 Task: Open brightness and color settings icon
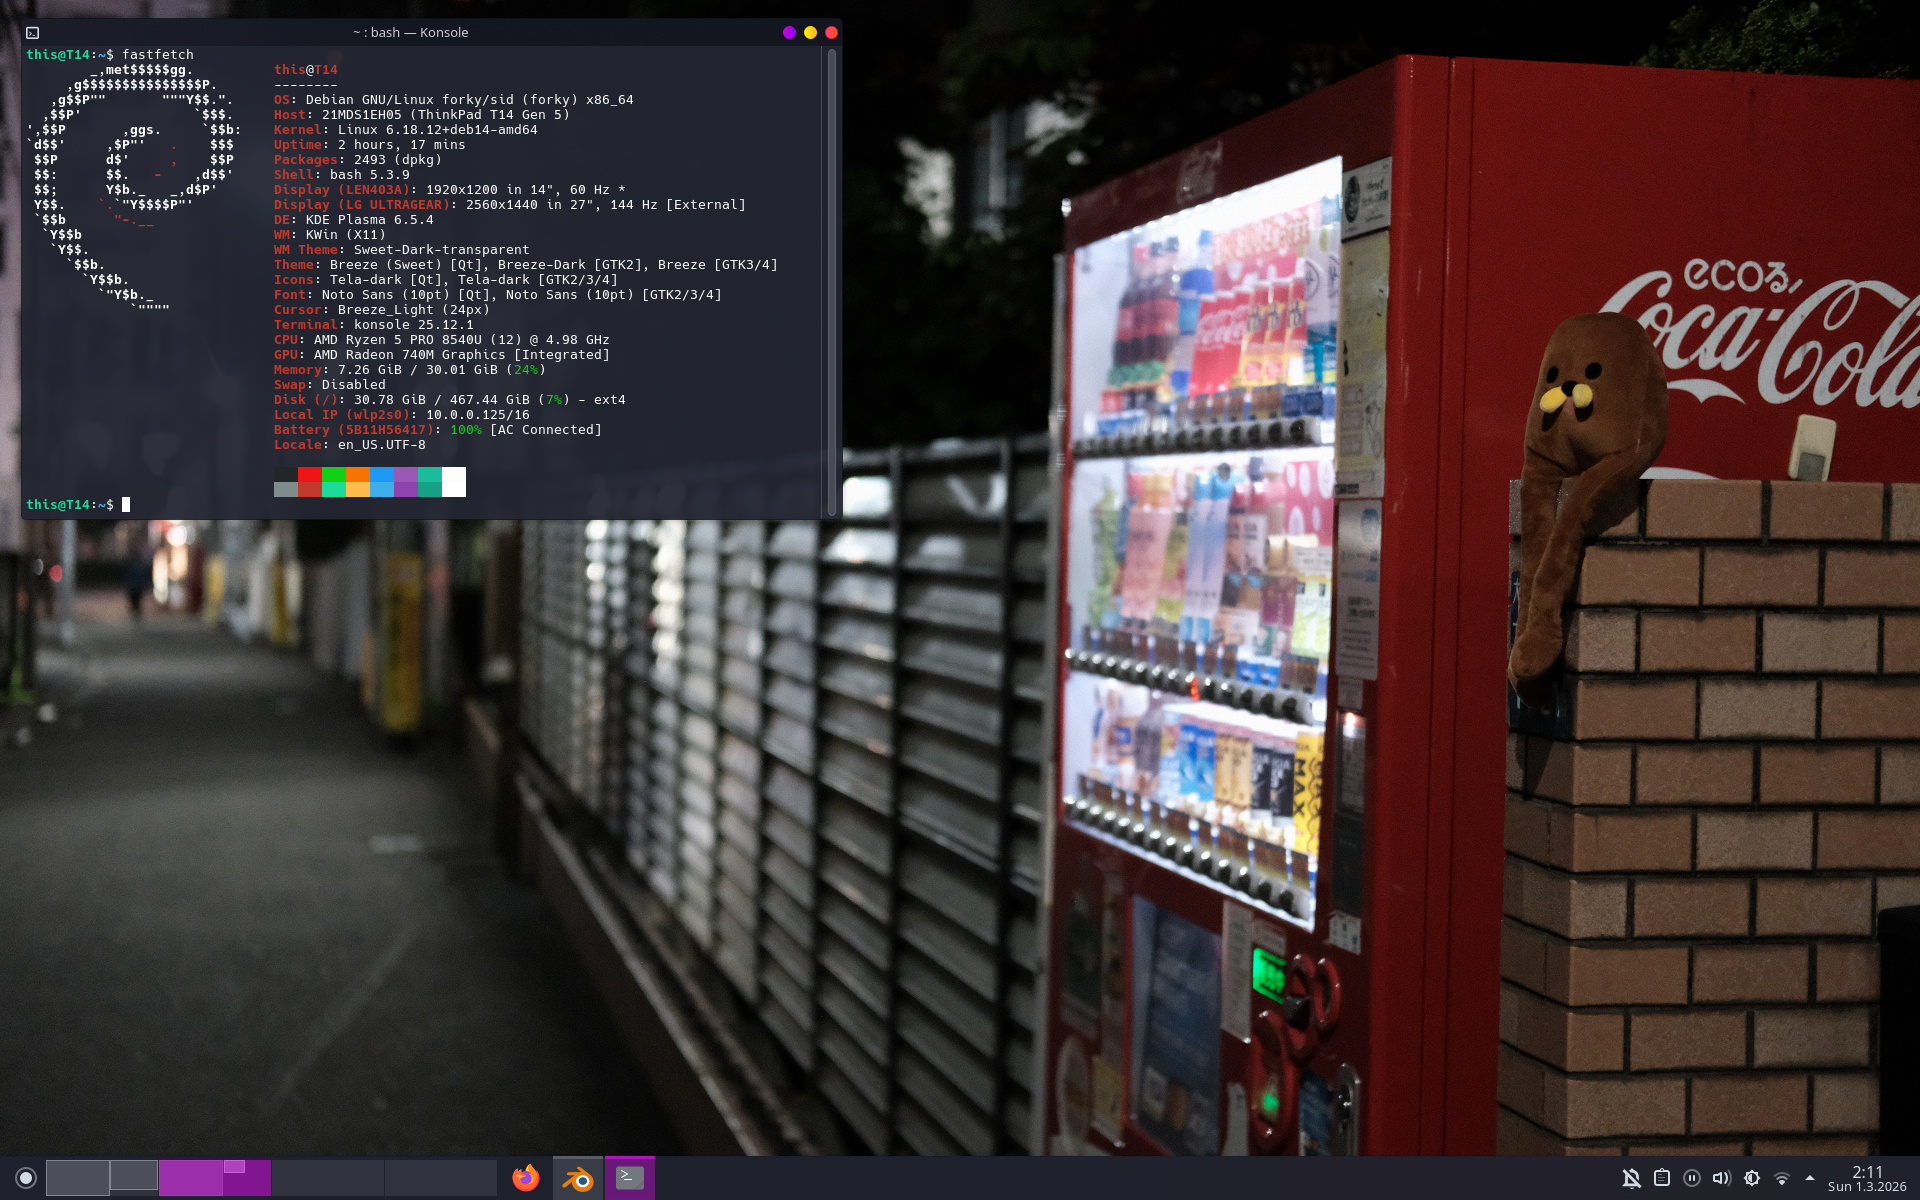click(x=1752, y=1178)
